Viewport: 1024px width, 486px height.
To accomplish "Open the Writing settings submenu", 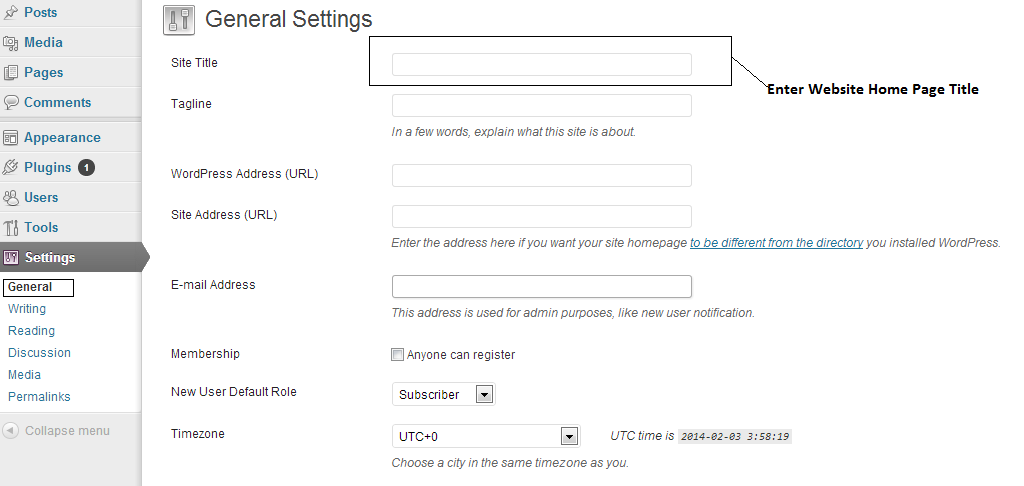I will tap(27, 309).
